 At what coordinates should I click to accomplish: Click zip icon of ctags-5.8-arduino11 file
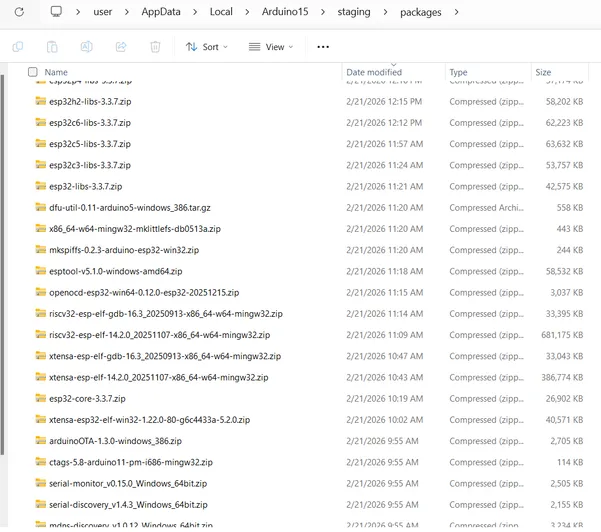click(x=41, y=461)
